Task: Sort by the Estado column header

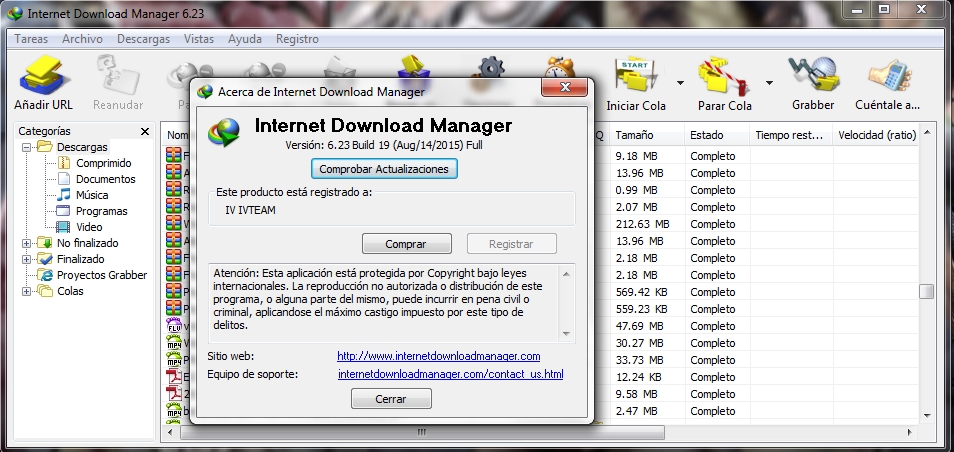Action: coord(717,135)
